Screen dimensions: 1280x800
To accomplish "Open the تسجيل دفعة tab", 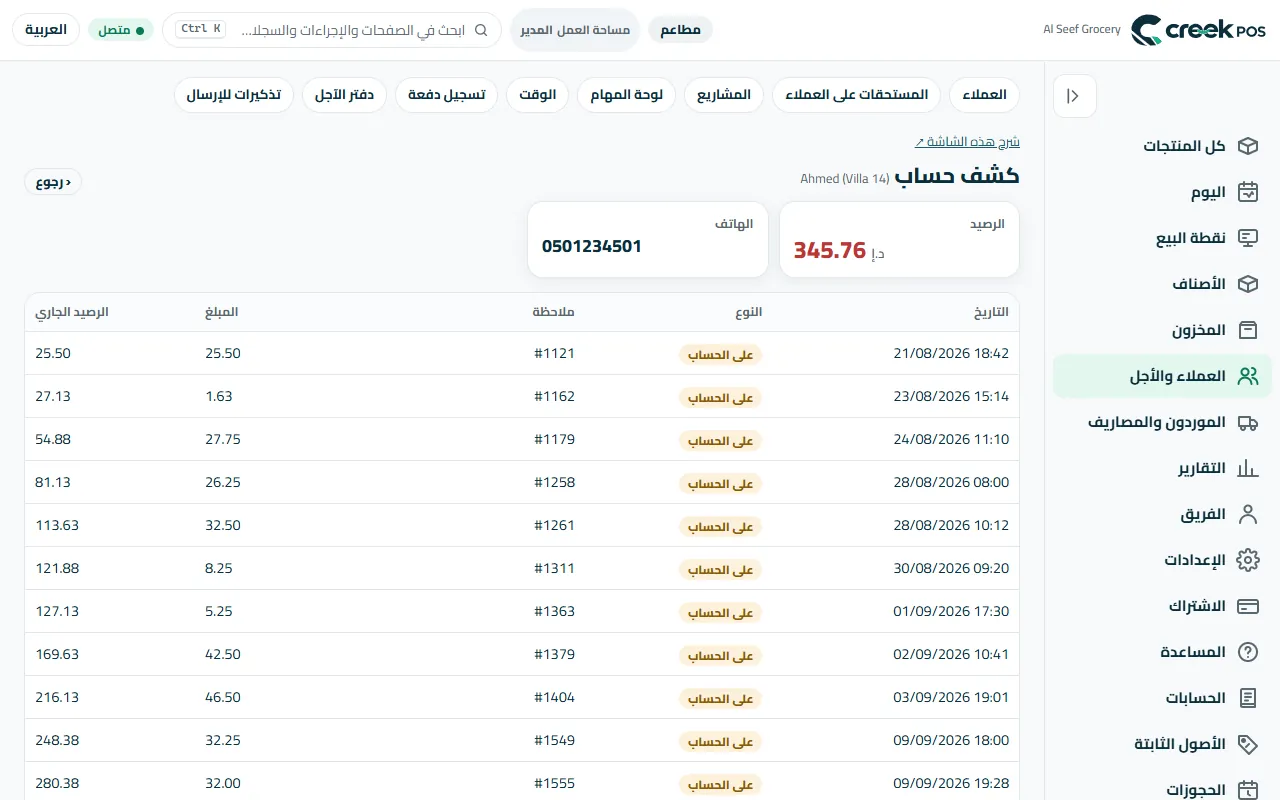I will tap(447, 95).
